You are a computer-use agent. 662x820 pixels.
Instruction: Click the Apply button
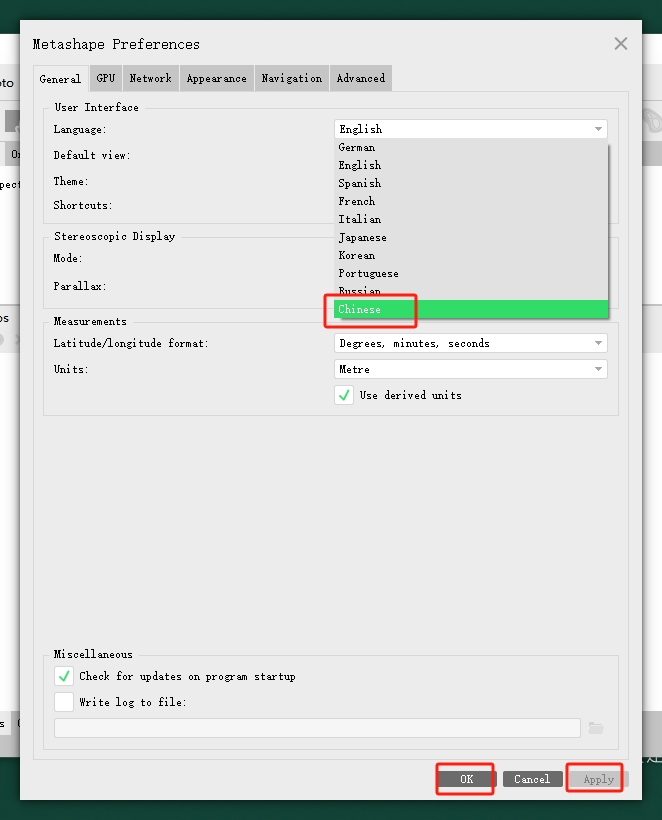(598, 779)
